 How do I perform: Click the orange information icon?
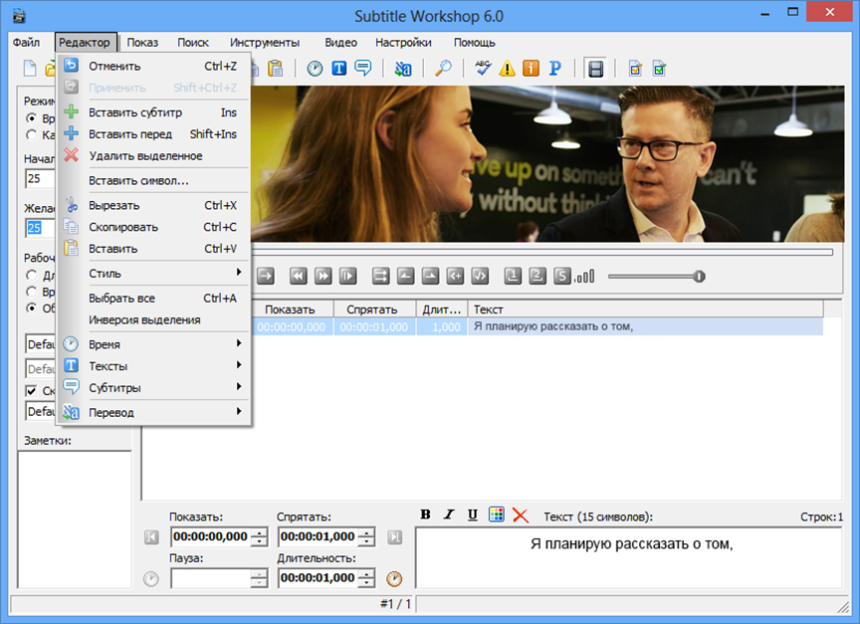click(x=531, y=69)
